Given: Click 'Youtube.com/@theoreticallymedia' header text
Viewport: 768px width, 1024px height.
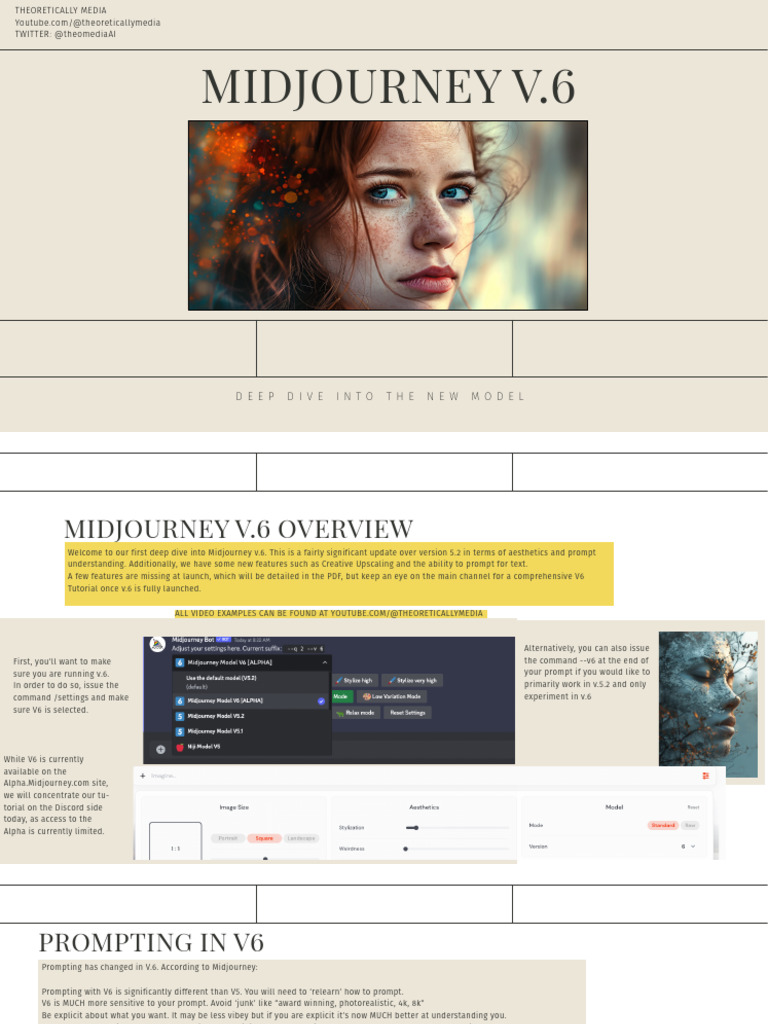Looking at the screenshot, I should tap(88, 22).
